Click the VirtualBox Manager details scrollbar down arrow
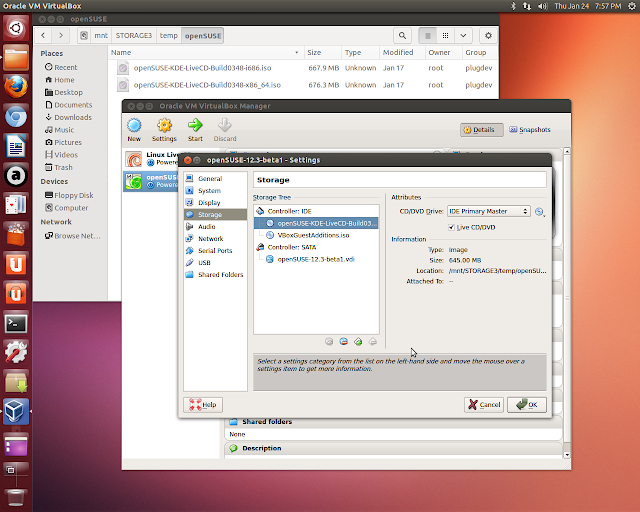This screenshot has height=512, width=640. [567, 454]
